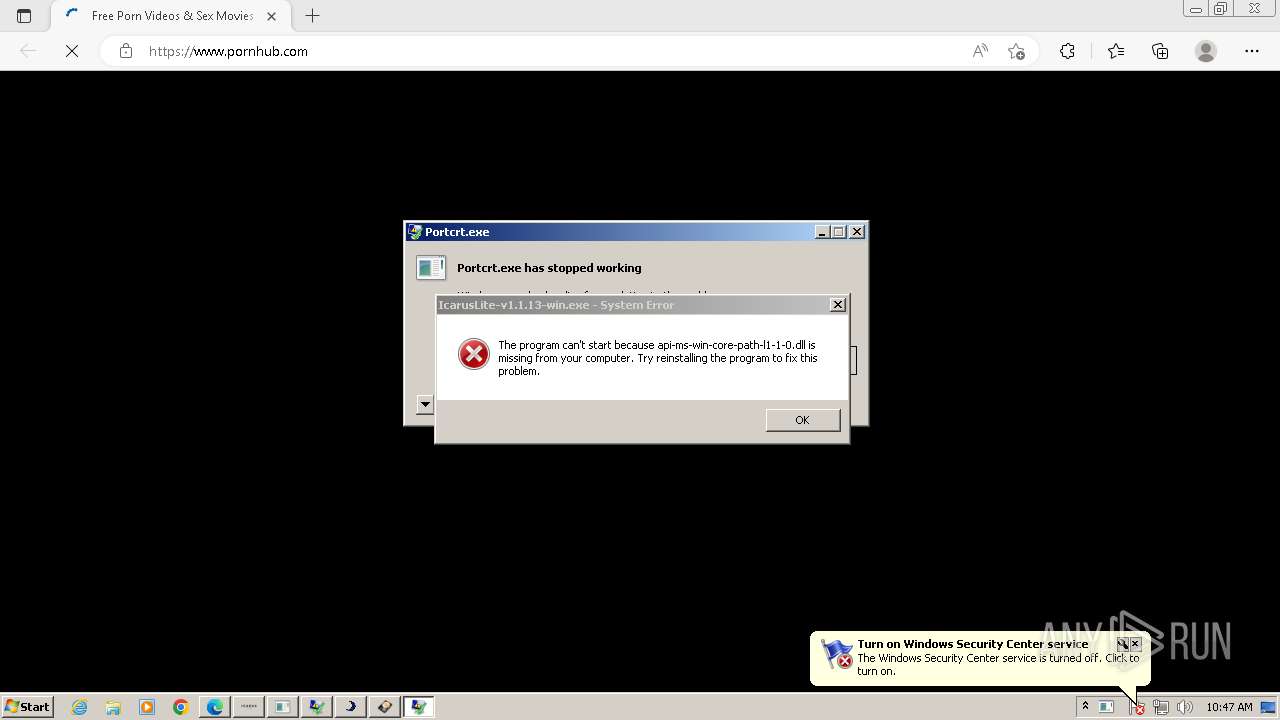The image size is (1280, 720).
Task: Click the program icon beside 'Portcrt.exe has stopped working'
Action: (431, 268)
